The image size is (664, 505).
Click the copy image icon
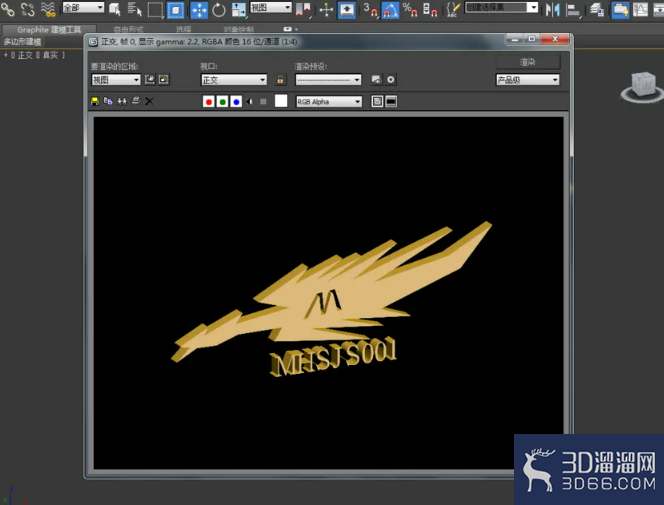108,101
